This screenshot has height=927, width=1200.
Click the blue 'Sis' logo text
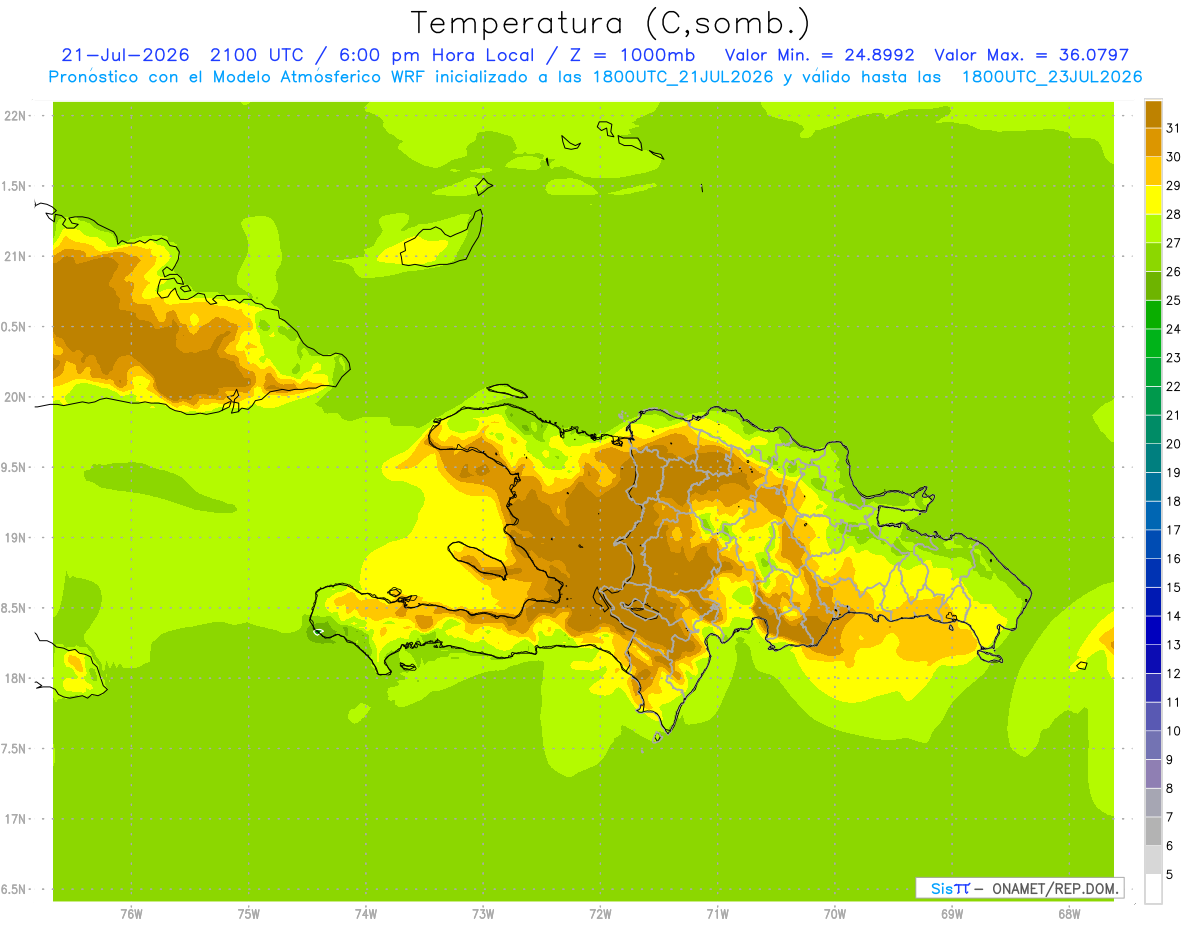click(x=940, y=888)
